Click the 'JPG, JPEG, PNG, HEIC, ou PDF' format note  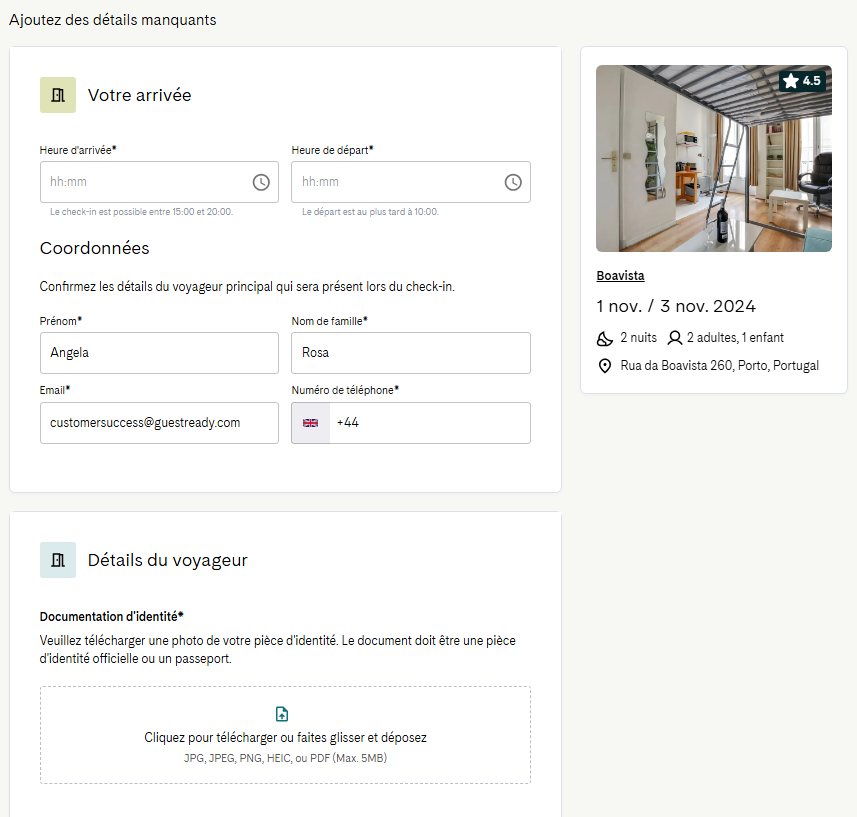tap(285, 758)
